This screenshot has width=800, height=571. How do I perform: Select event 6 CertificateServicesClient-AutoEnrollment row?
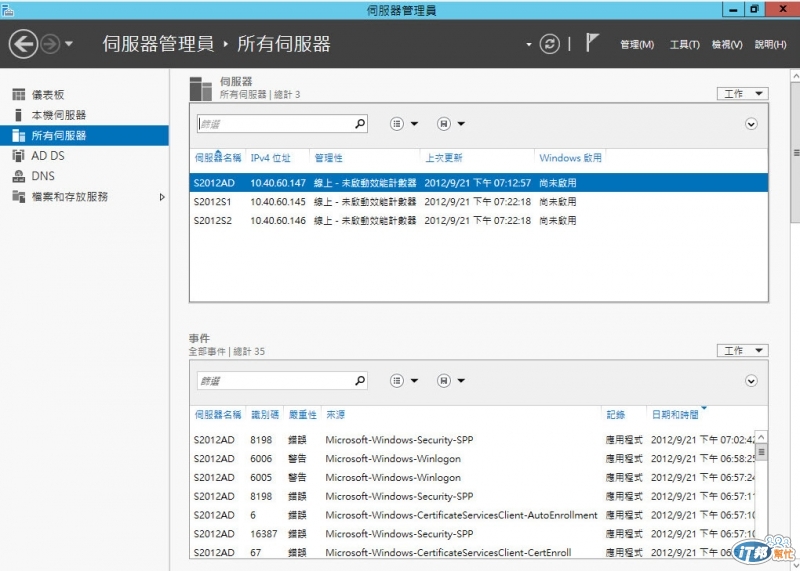click(473, 515)
